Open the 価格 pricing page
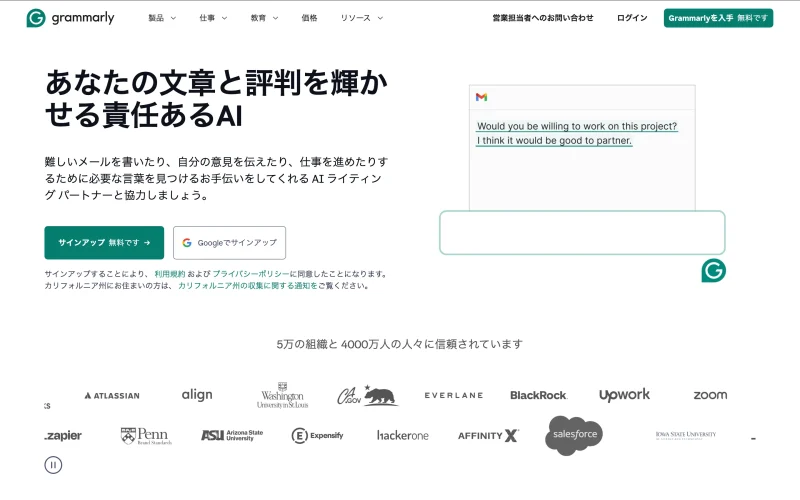 click(x=309, y=18)
